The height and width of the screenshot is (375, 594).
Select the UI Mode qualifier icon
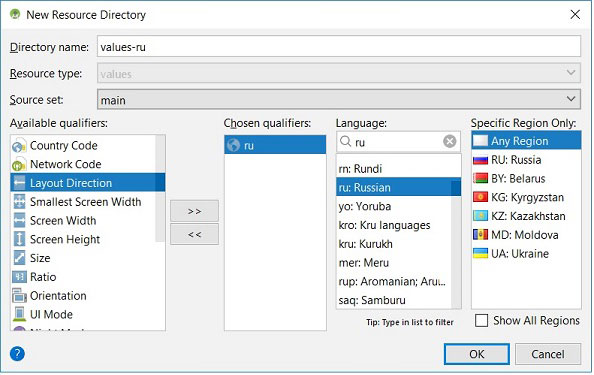[19, 314]
